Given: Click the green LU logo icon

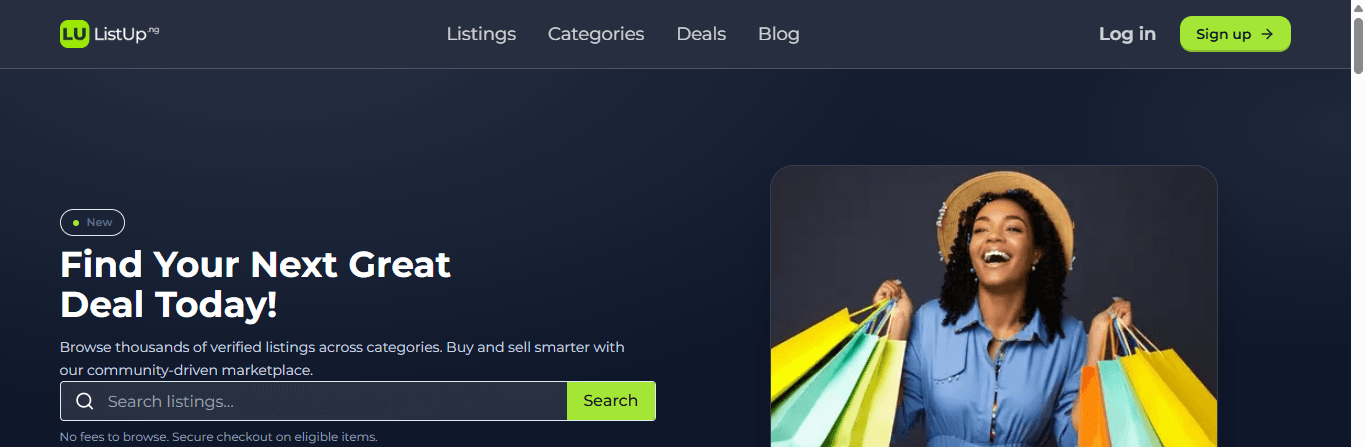Looking at the screenshot, I should click(x=74, y=34).
